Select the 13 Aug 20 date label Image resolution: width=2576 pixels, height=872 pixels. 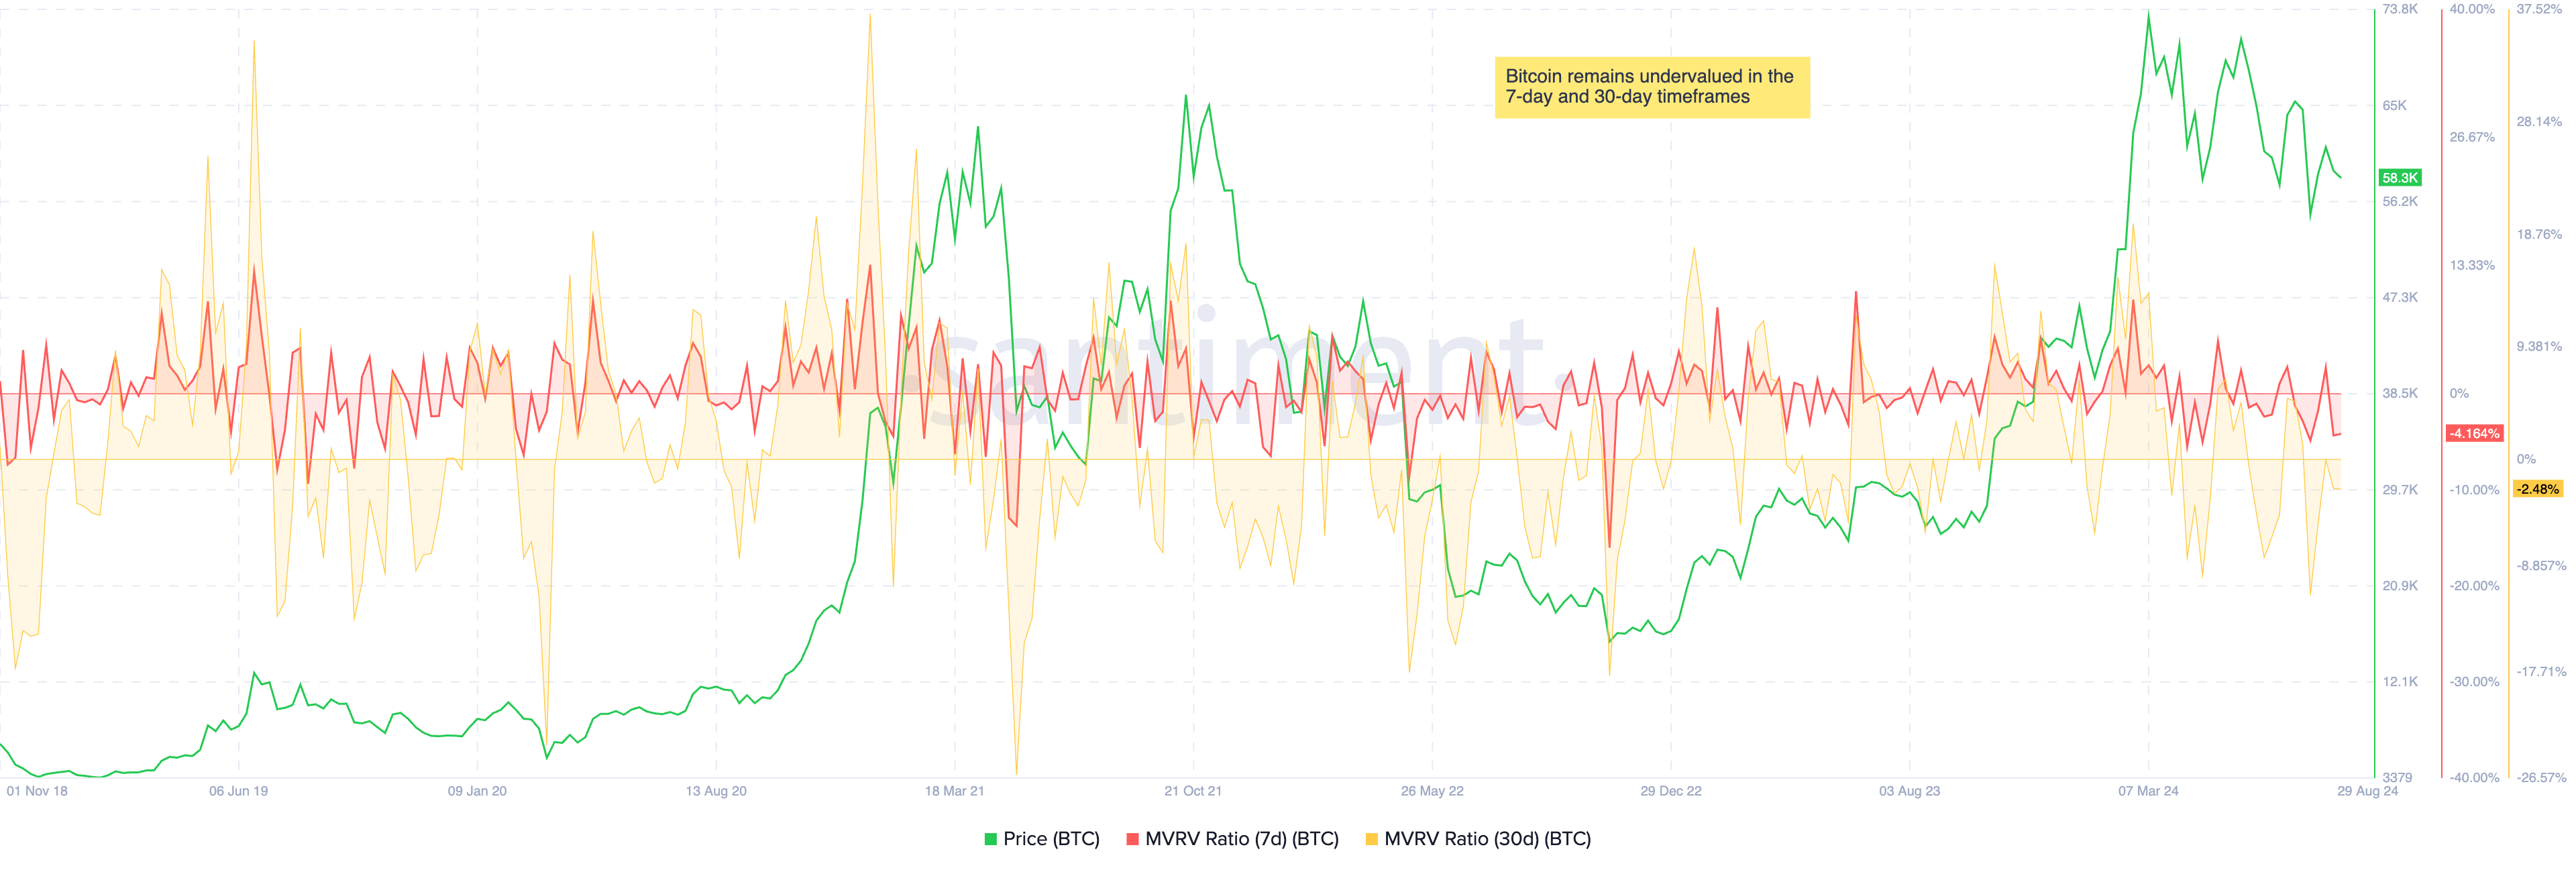point(716,791)
